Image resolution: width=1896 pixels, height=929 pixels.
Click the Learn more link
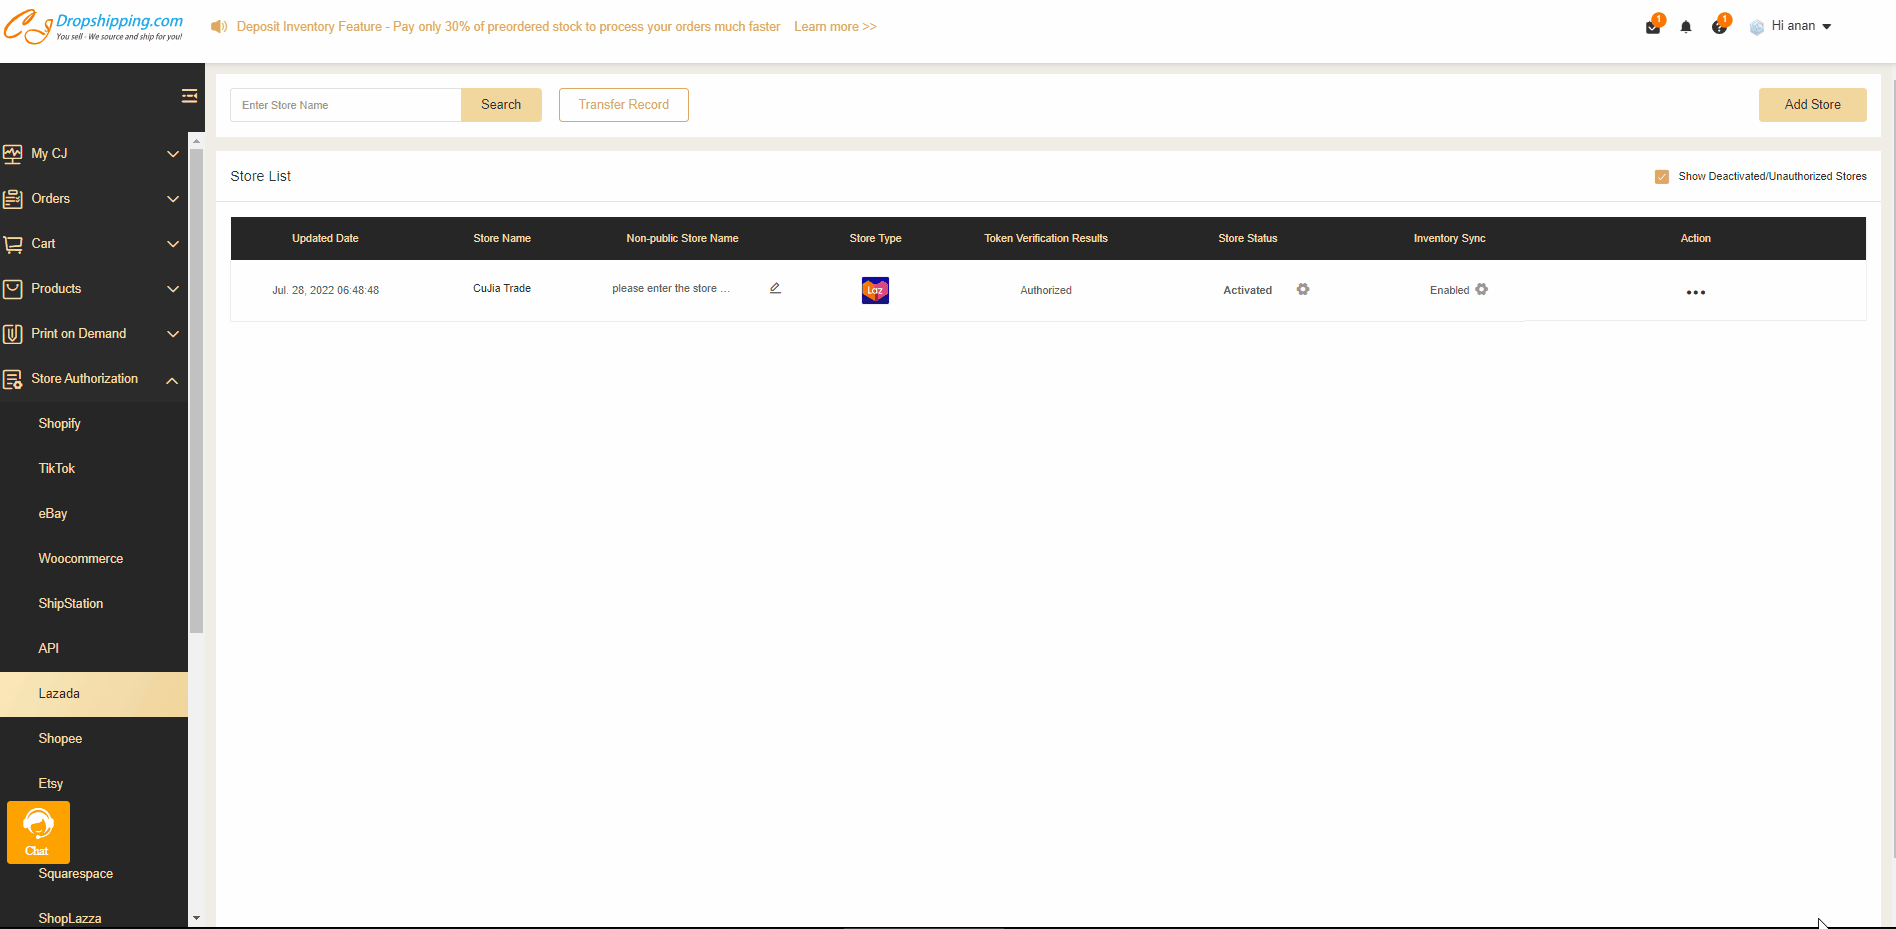tap(835, 27)
